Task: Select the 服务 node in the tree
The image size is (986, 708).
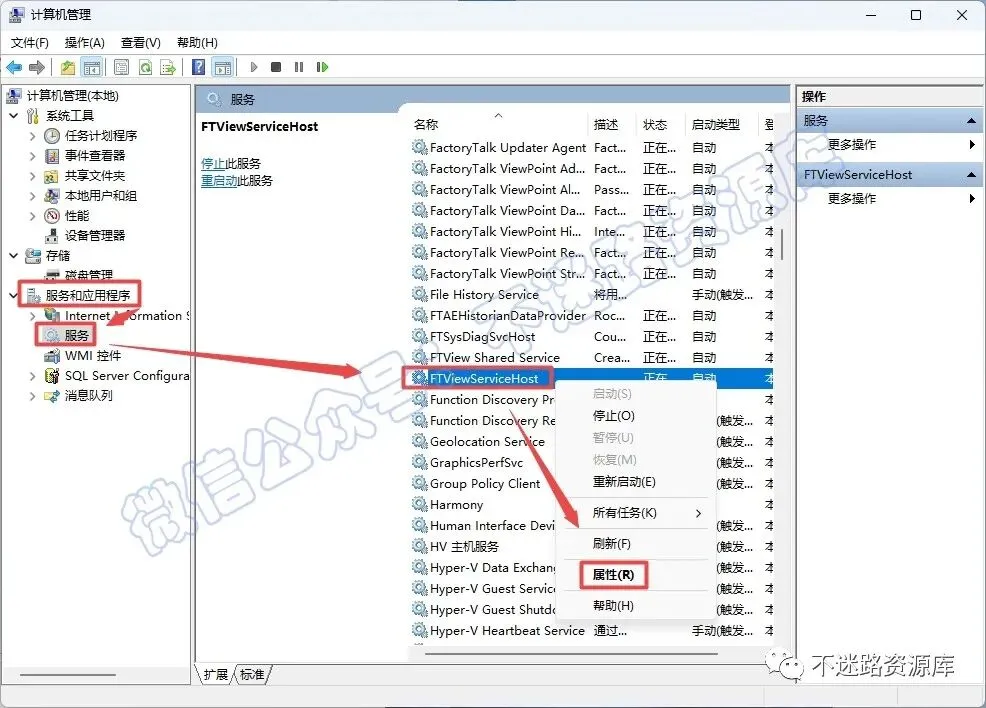Action: [76, 336]
